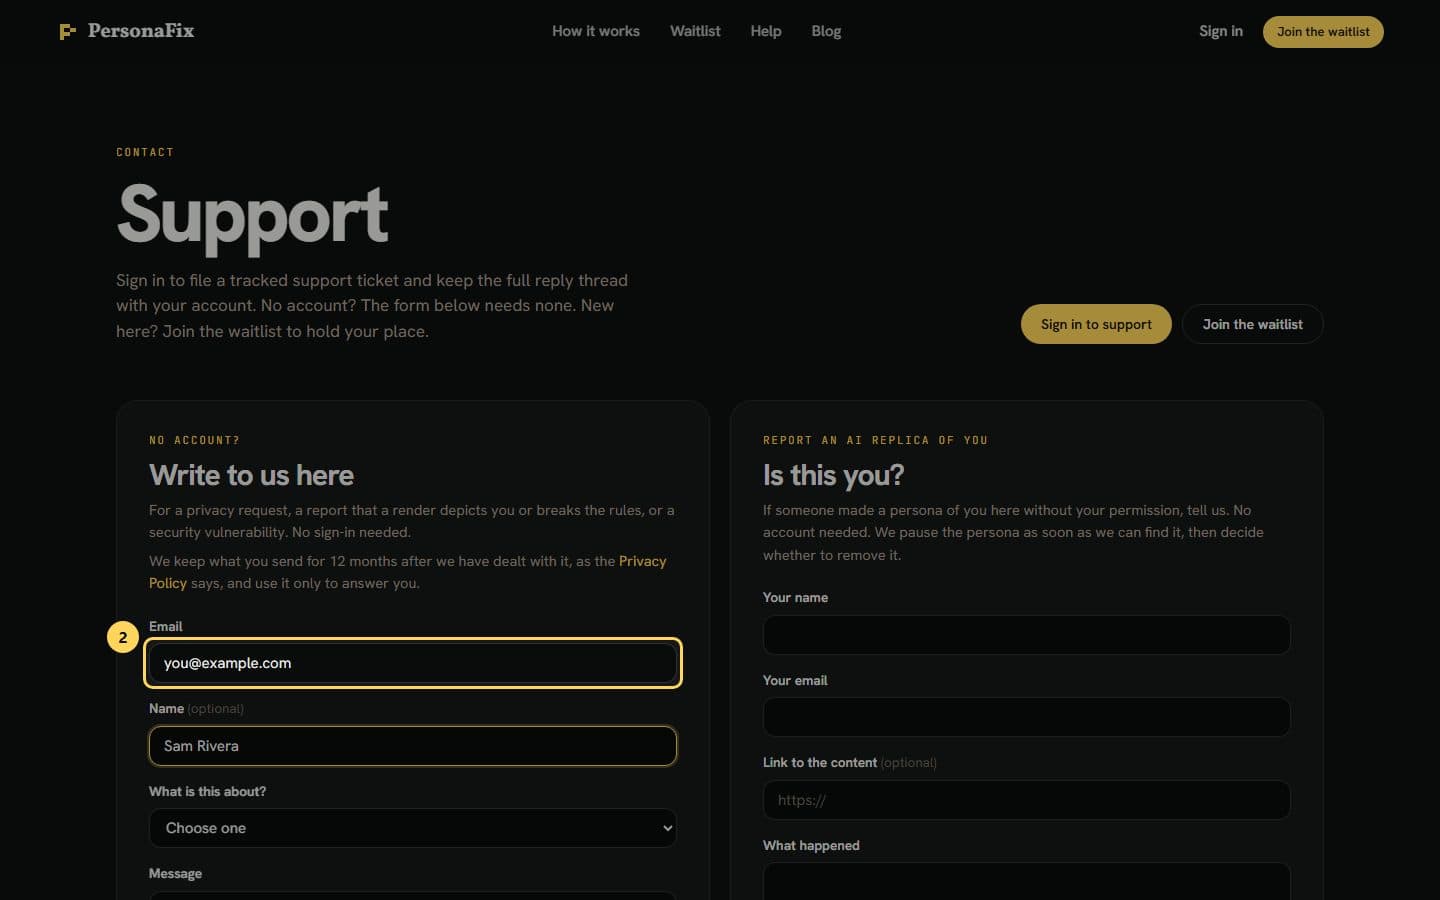Open the How it works page
The image size is (1440, 900).
596,31
